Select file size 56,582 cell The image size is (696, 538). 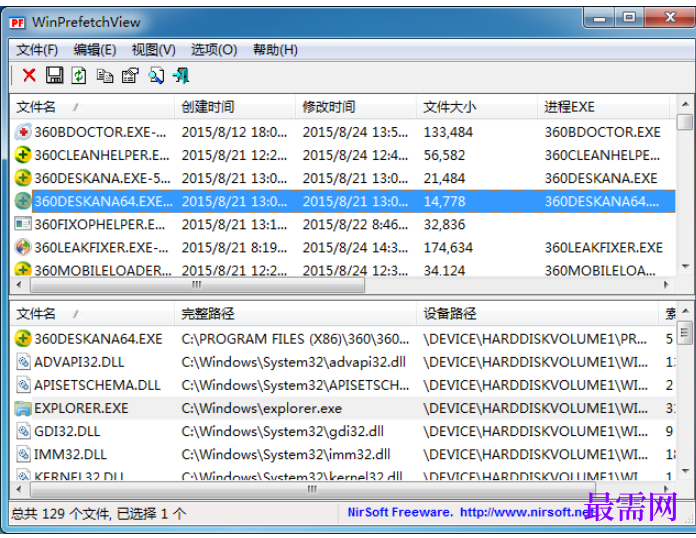(444, 155)
